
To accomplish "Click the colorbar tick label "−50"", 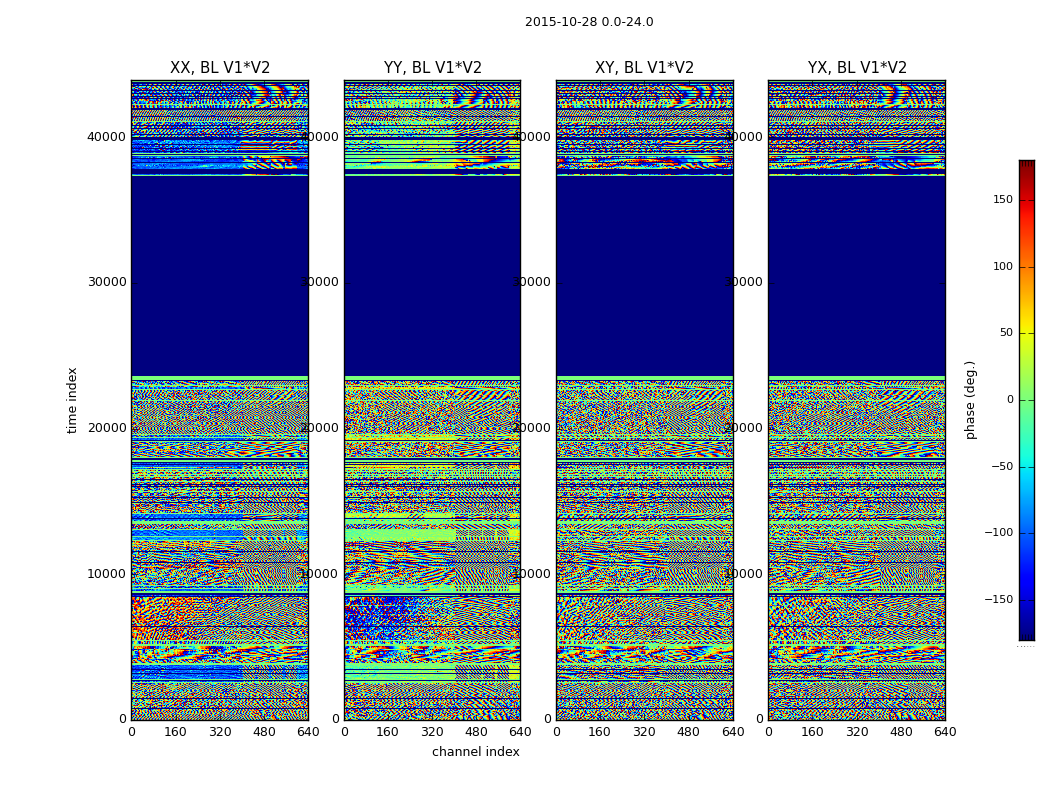I will [x=1002, y=467].
